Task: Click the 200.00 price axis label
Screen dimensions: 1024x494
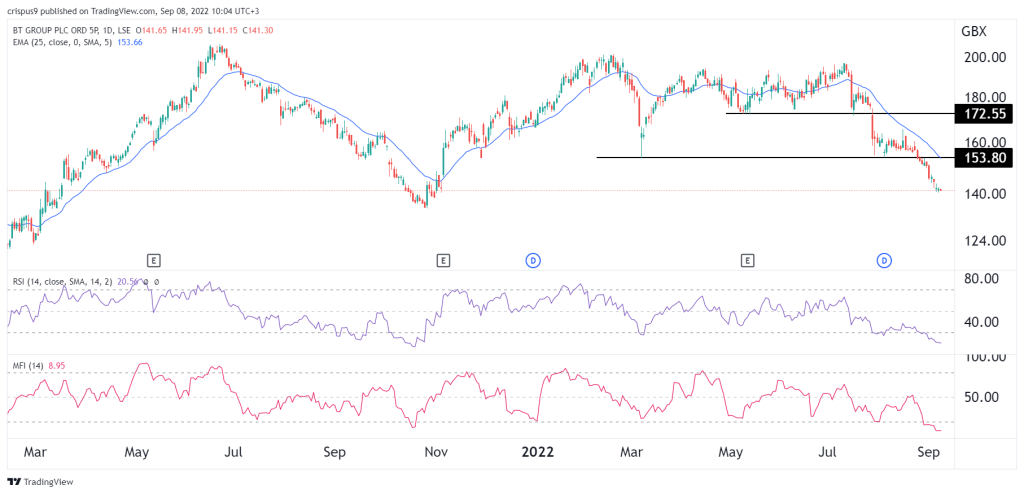Action: (x=984, y=58)
